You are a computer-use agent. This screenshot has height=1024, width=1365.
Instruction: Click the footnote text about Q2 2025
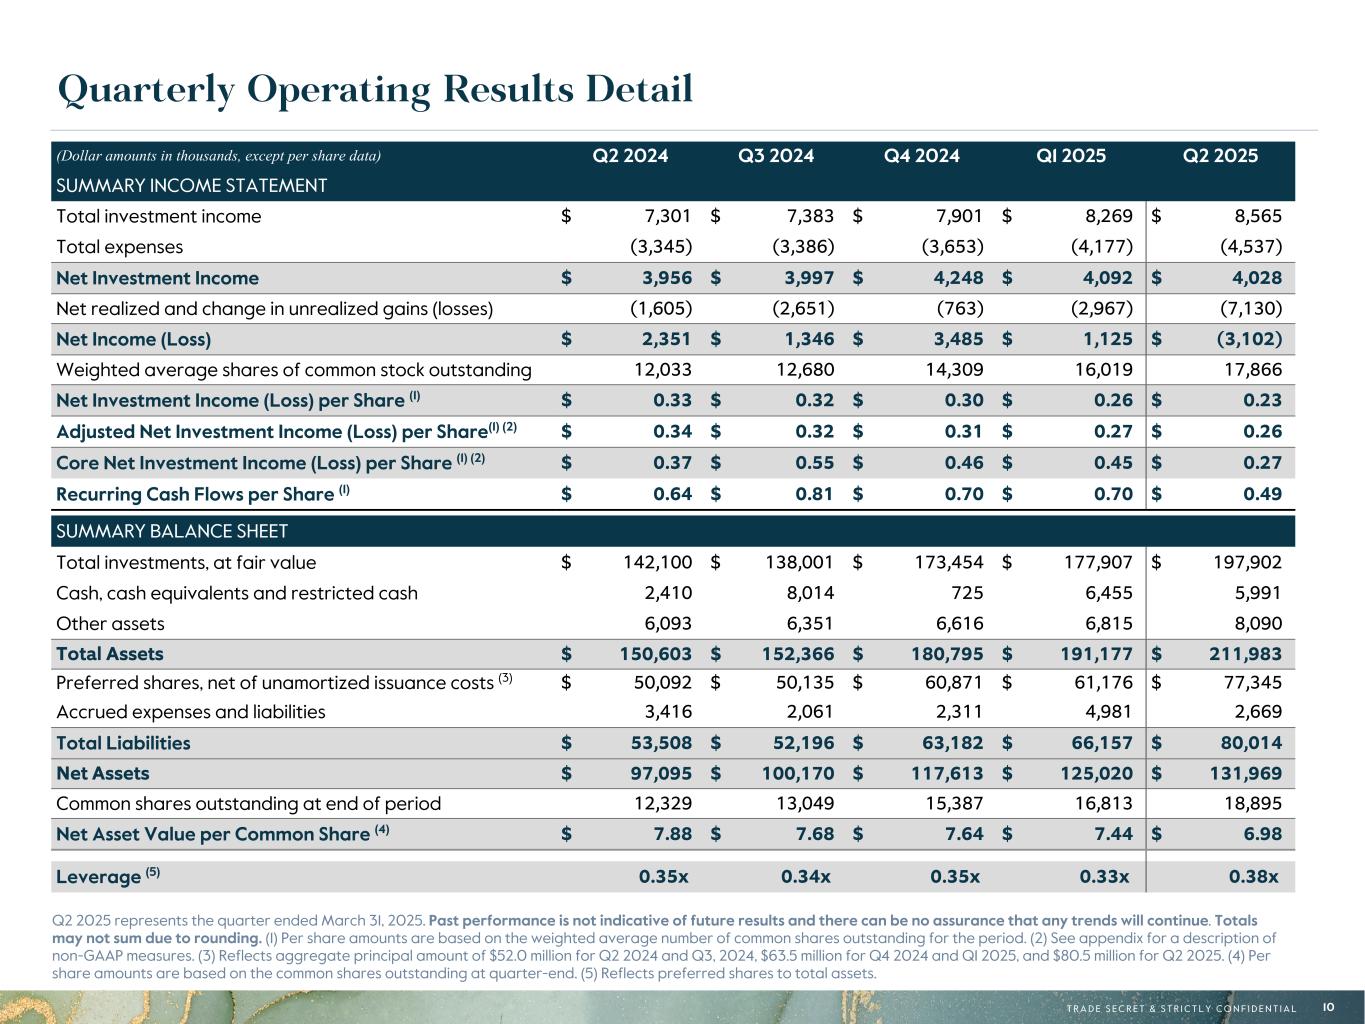(x=664, y=946)
